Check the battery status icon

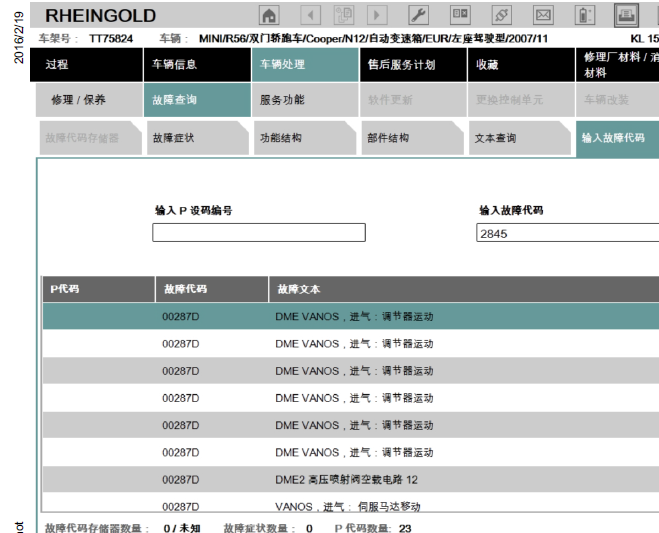pos(585,16)
